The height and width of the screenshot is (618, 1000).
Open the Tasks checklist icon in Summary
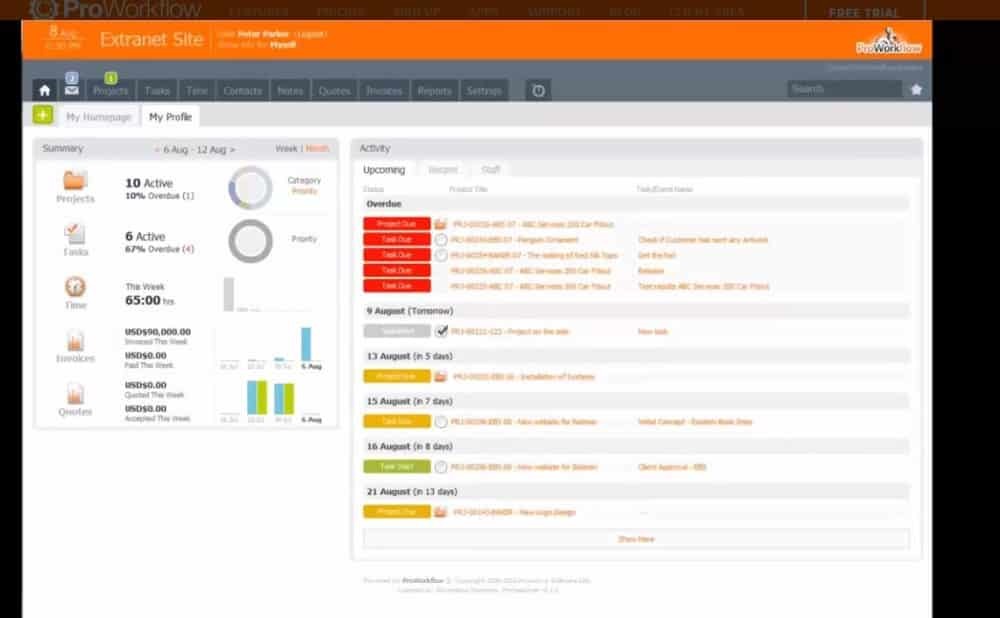[75, 234]
